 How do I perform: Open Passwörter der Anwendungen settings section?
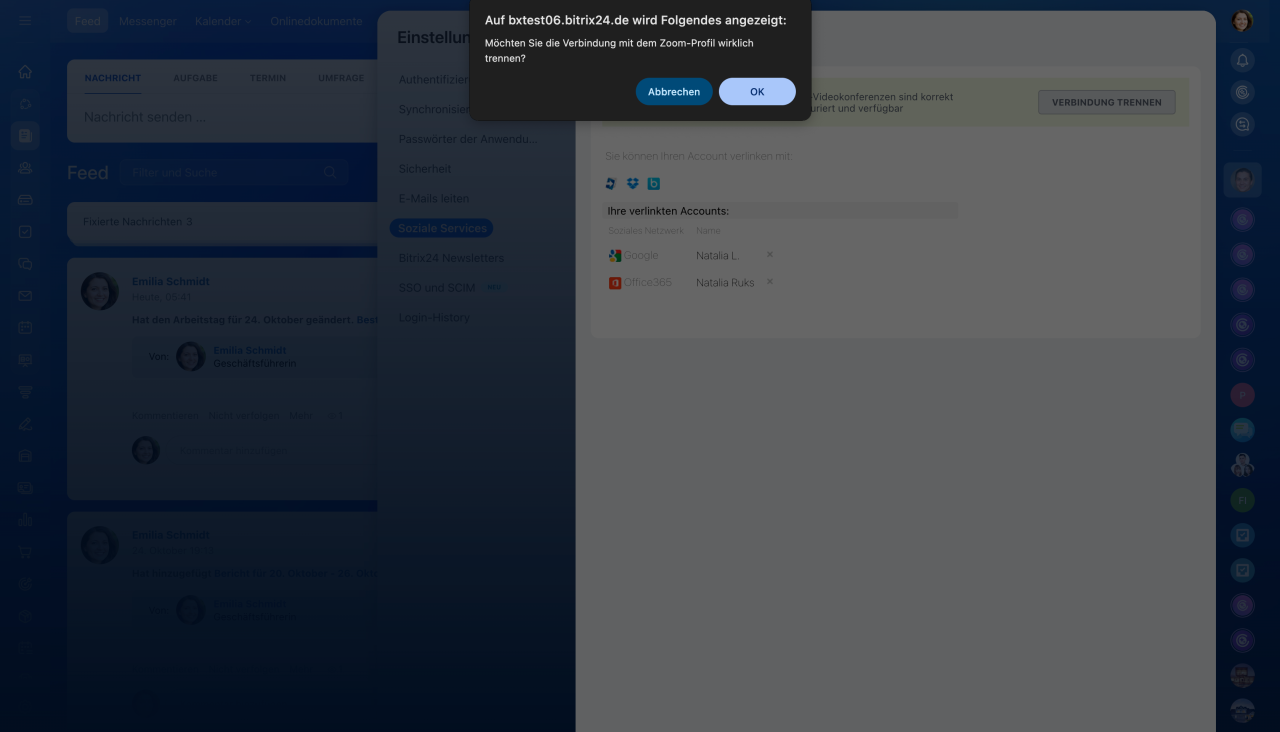click(x=468, y=139)
